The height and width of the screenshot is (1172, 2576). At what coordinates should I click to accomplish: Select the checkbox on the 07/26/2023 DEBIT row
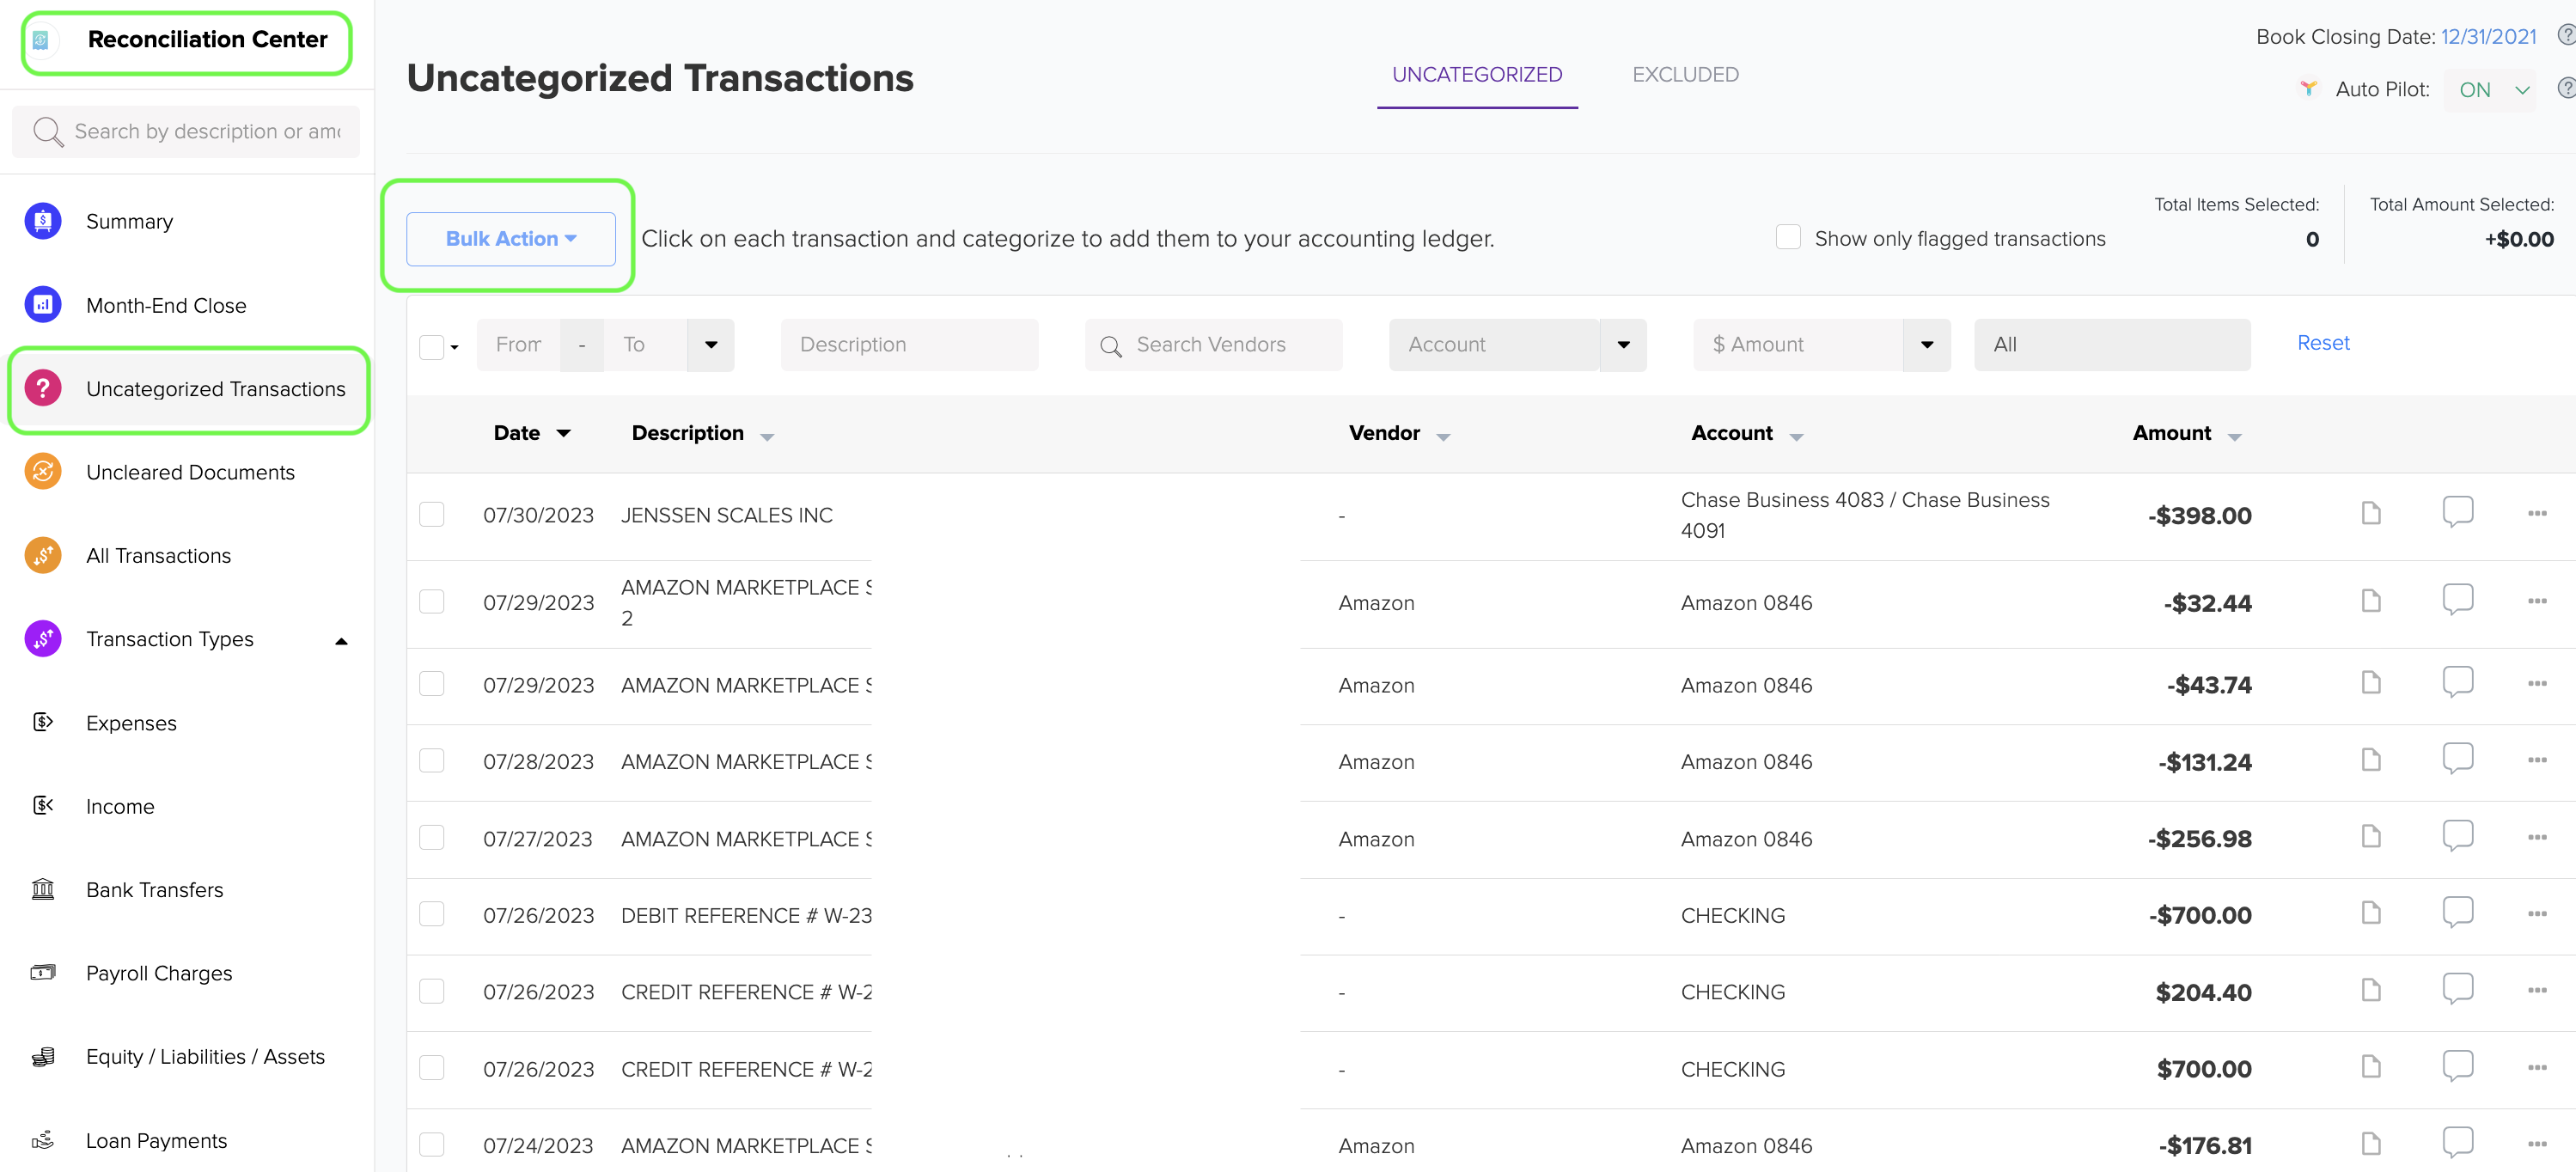[x=432, y=913]
